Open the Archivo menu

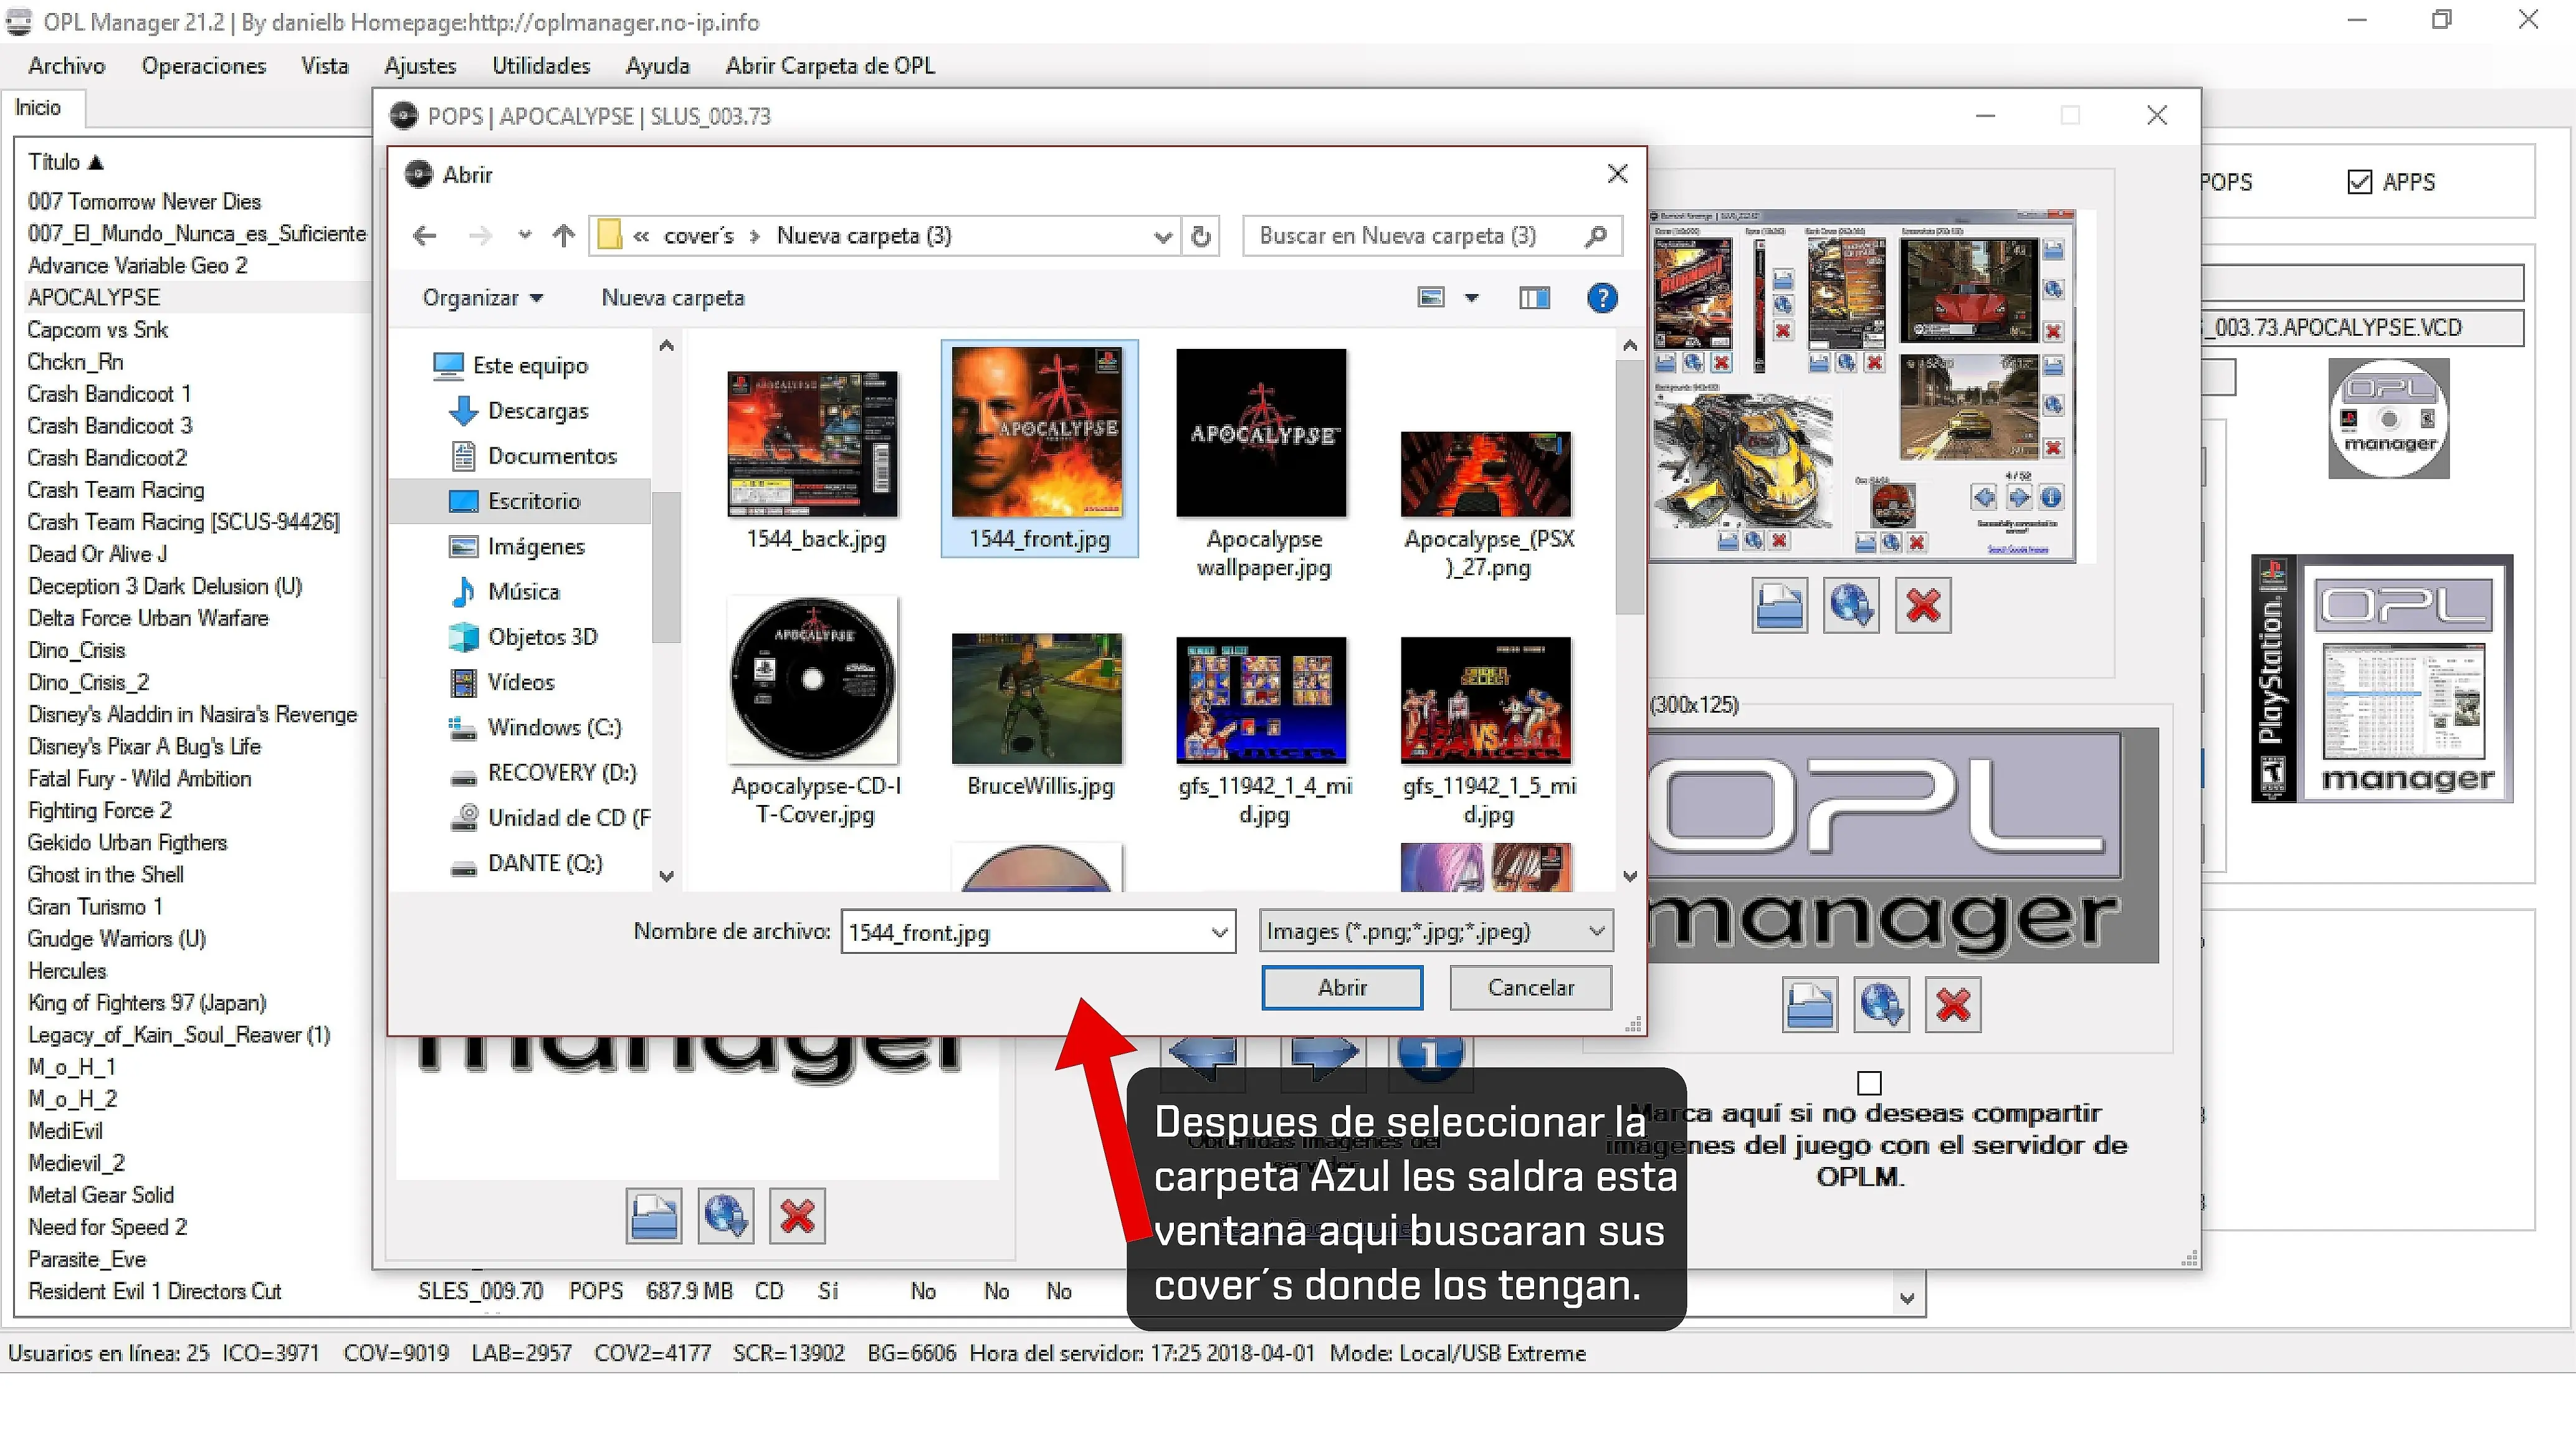pos(67,66)
